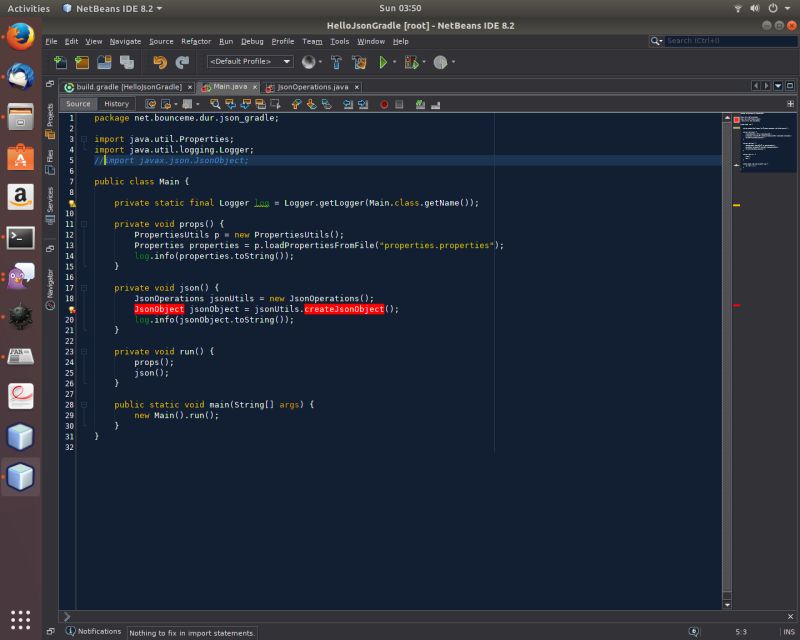Click the Toggle Bookmark icon
This screenshot has width=800, height=640.
tap(327, 104)
